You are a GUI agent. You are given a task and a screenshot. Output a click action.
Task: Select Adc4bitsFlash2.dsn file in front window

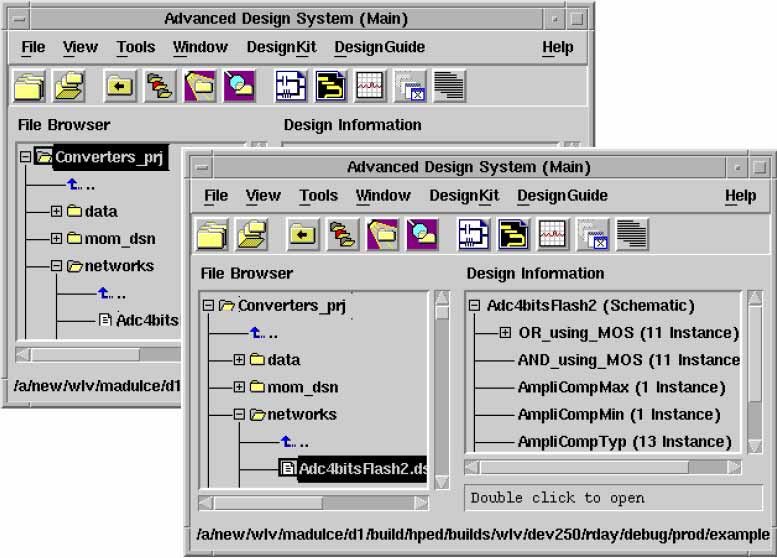click(353, 469)
